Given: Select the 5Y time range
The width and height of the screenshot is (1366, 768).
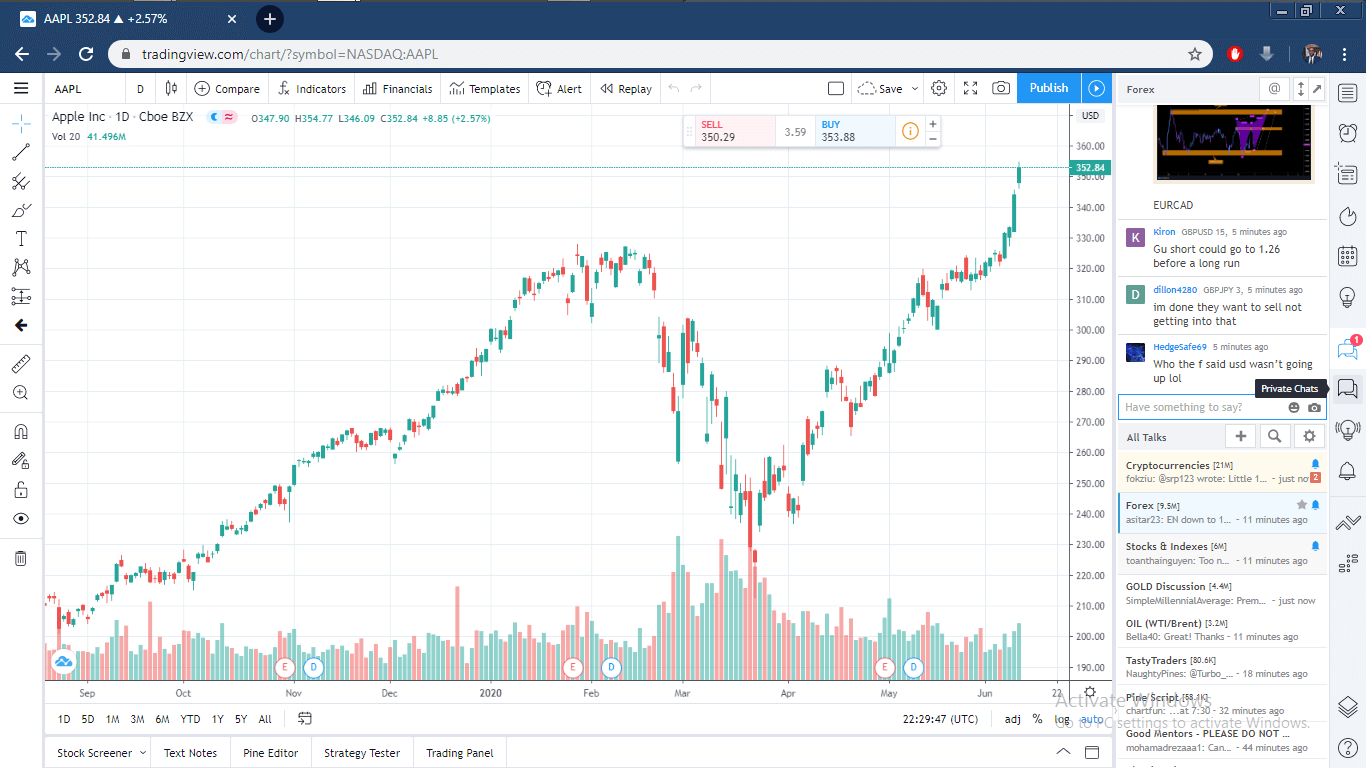Looking at the screenshot, I should click(241, 719).
